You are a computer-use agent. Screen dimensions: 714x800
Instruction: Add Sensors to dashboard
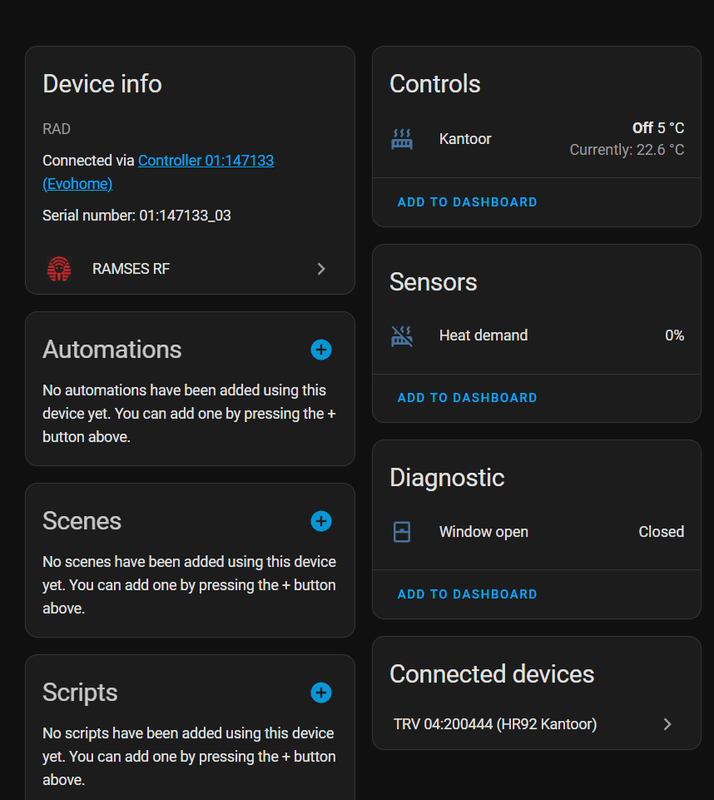[x=467, y=398]
